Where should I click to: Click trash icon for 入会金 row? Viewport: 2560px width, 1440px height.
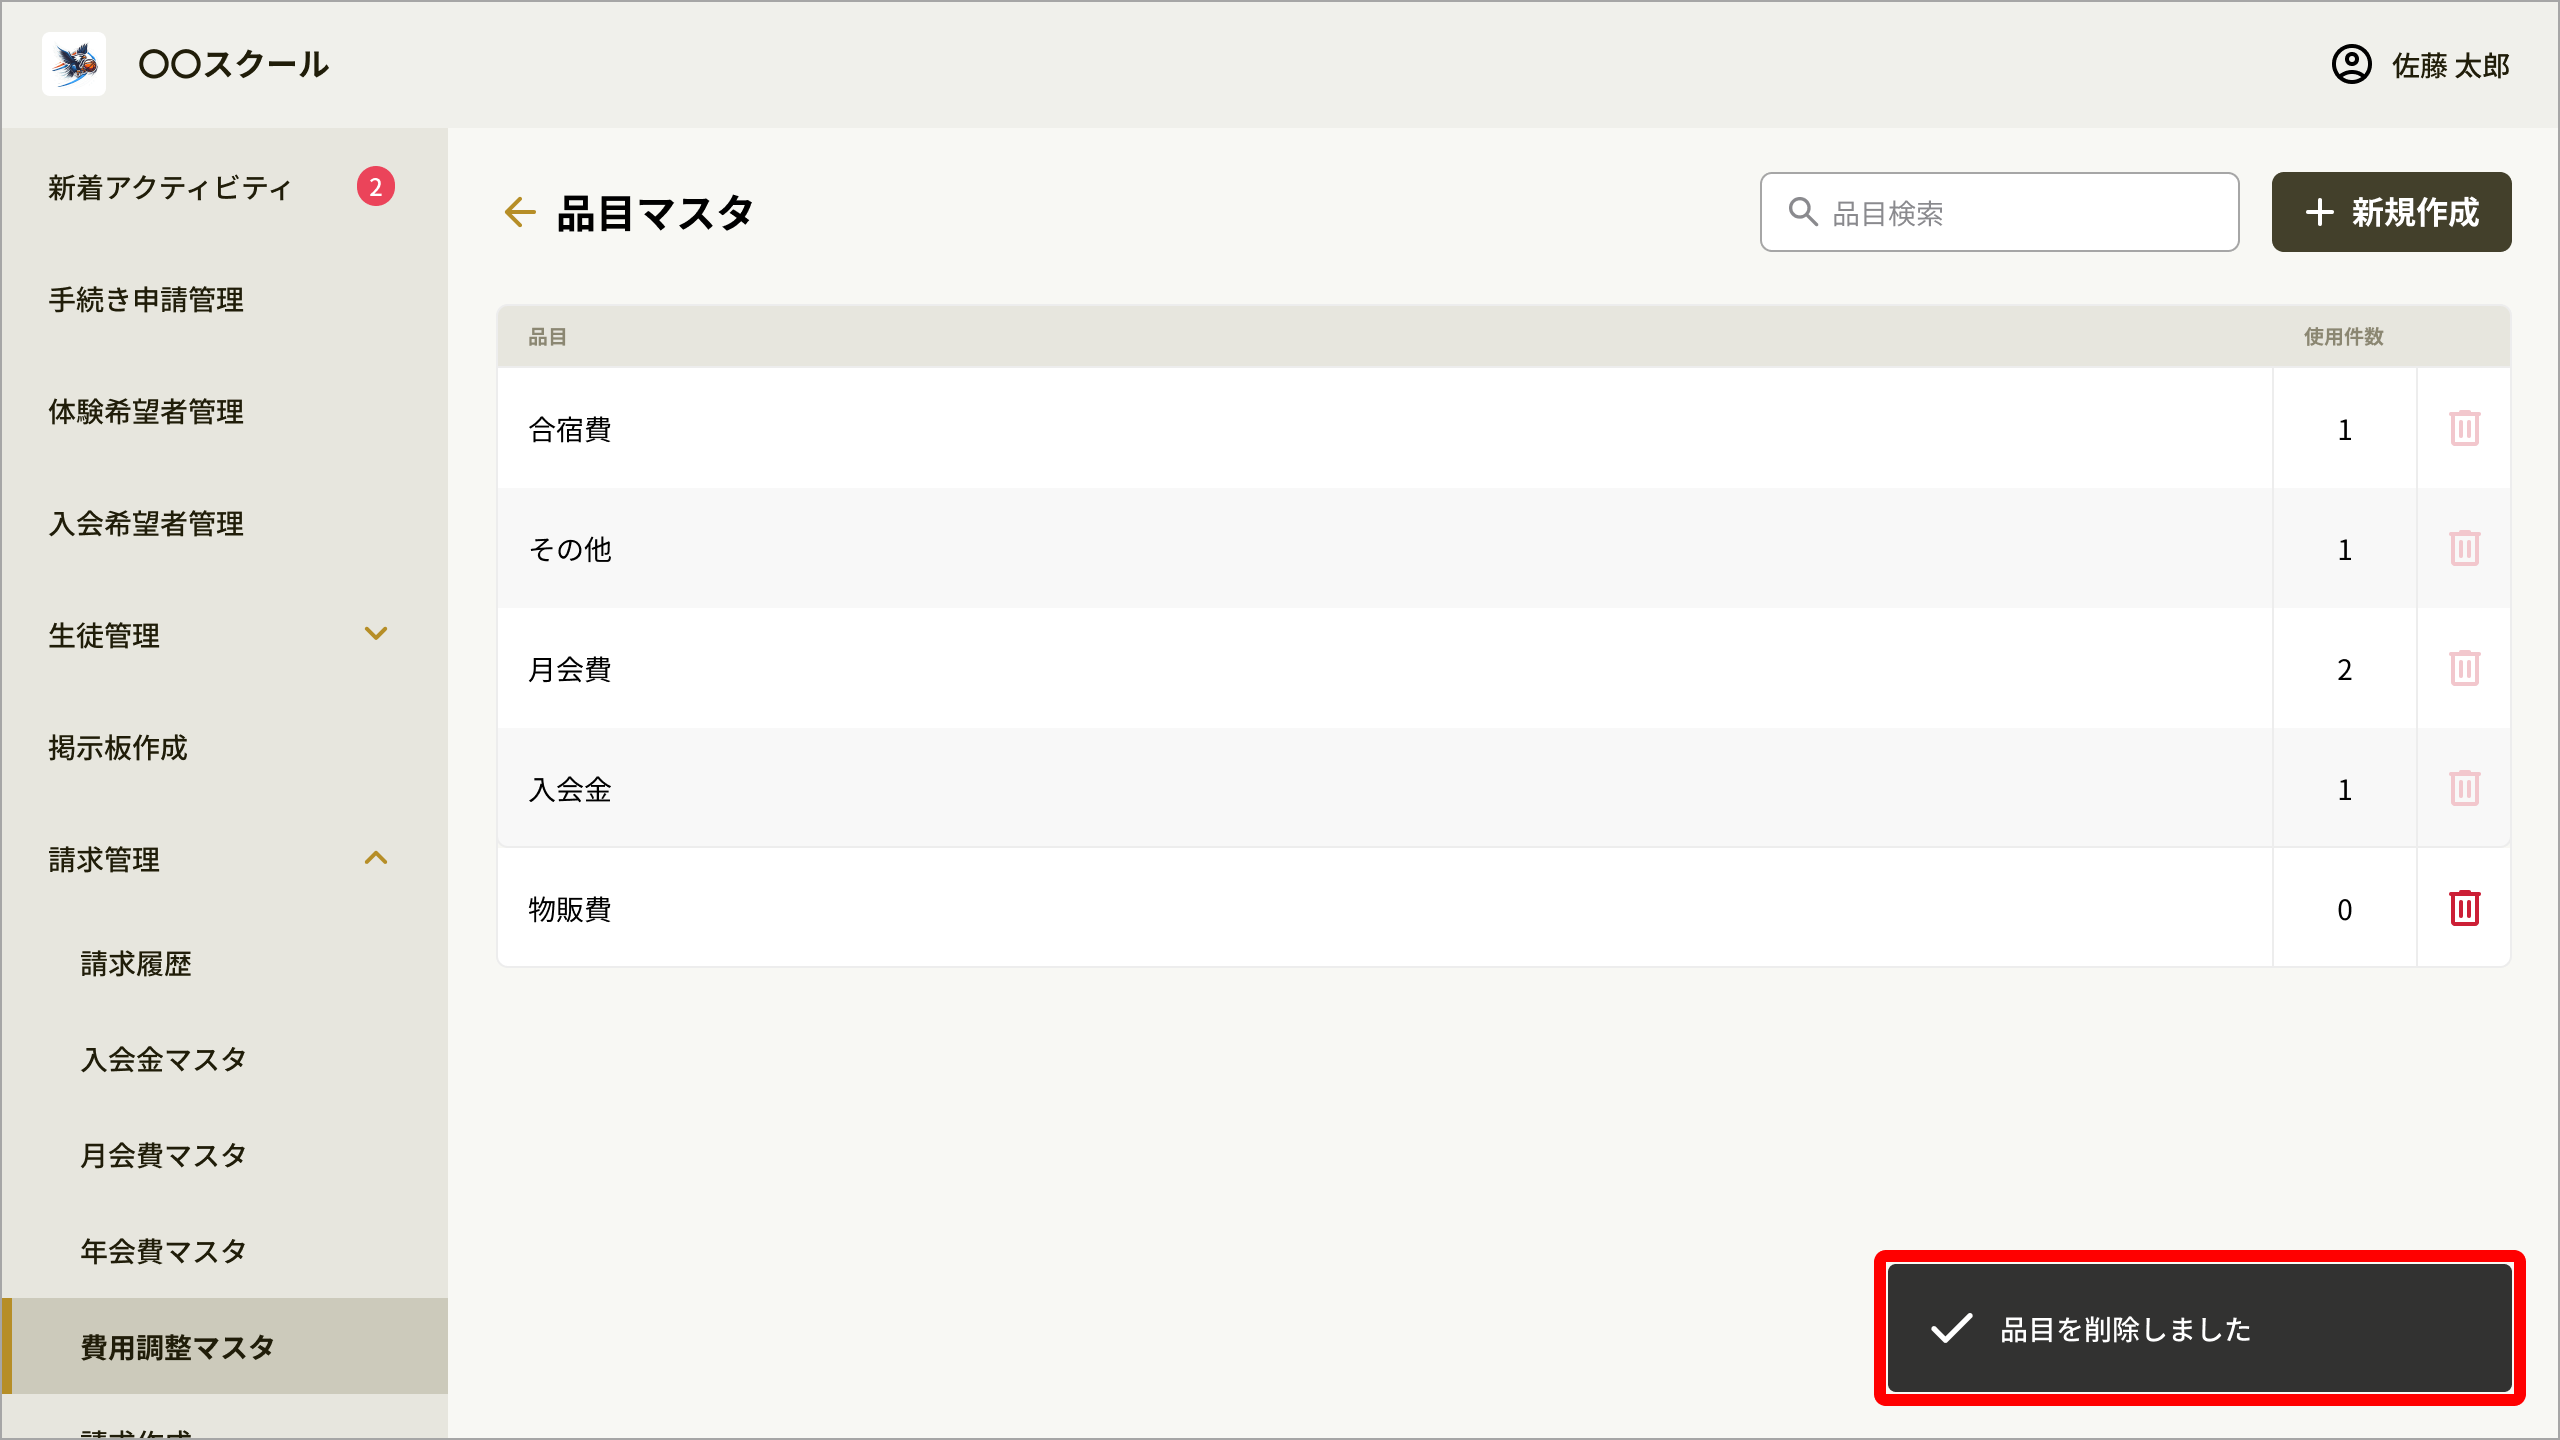(x=2464, y=789)
